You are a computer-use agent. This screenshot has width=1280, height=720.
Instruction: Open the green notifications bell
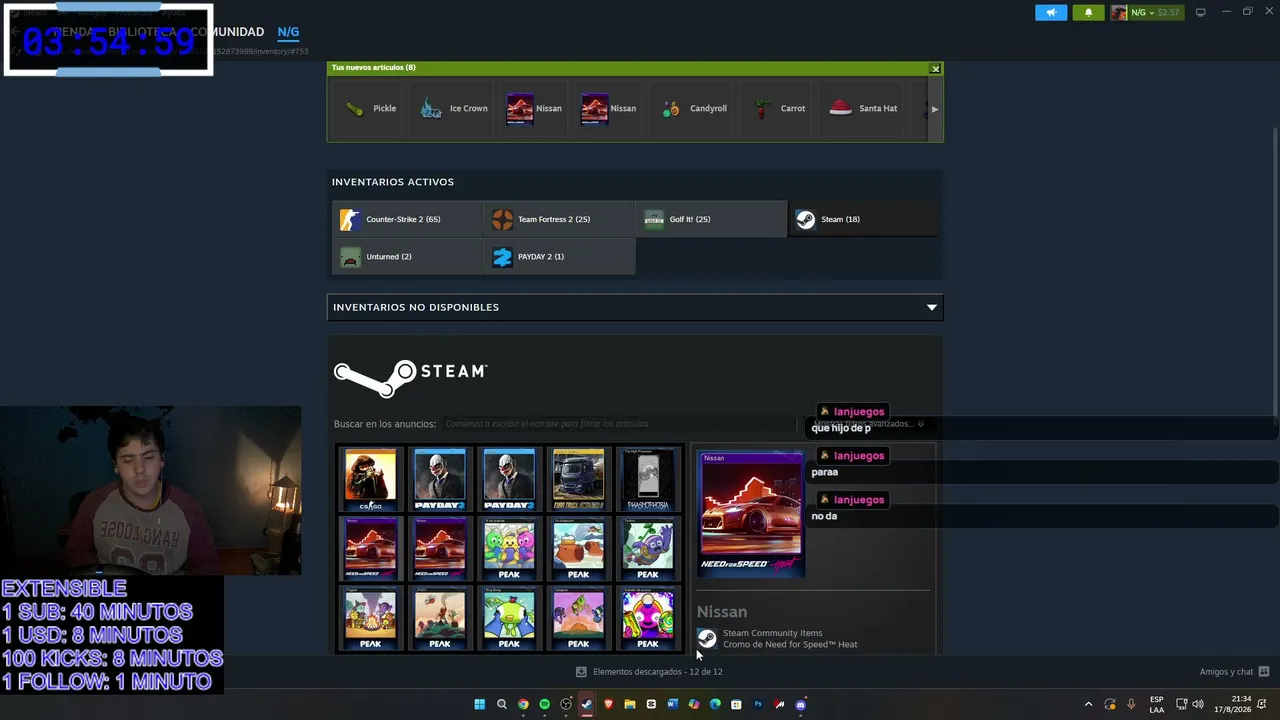1088,12
